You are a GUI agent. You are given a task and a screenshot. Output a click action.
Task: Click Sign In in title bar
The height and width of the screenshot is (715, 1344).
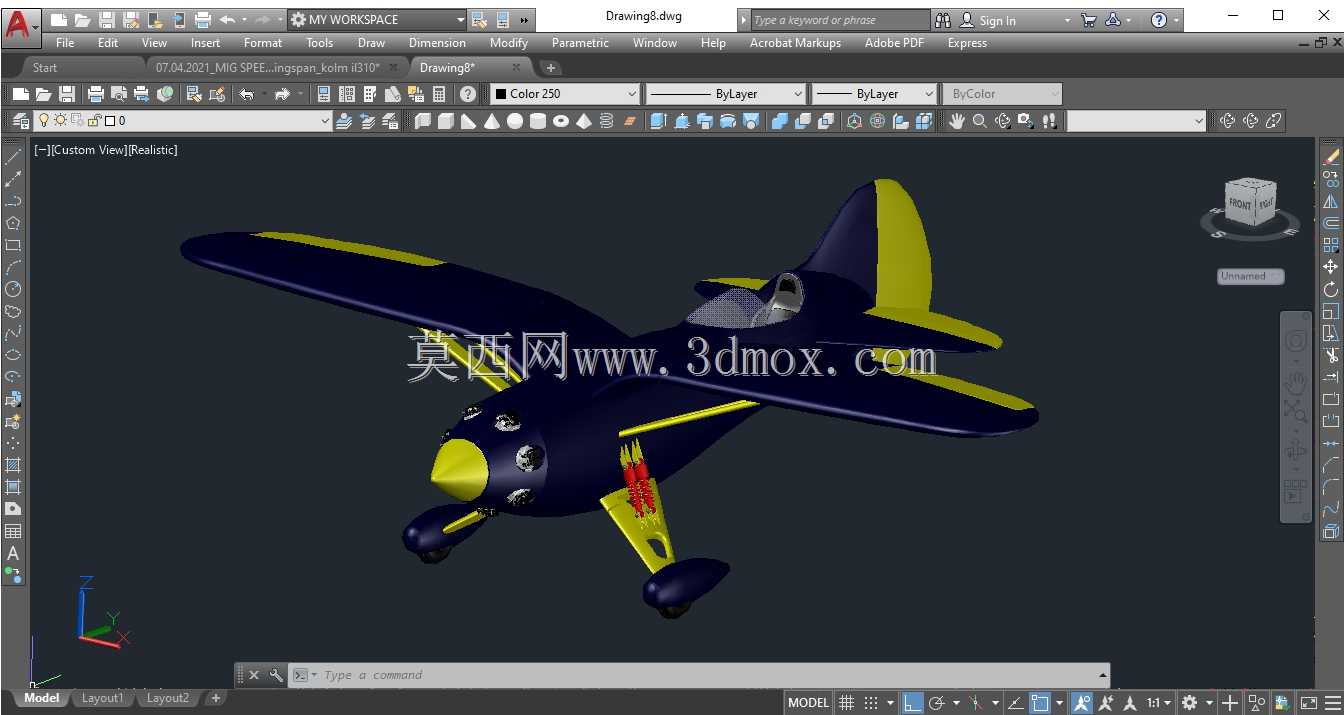997,20
